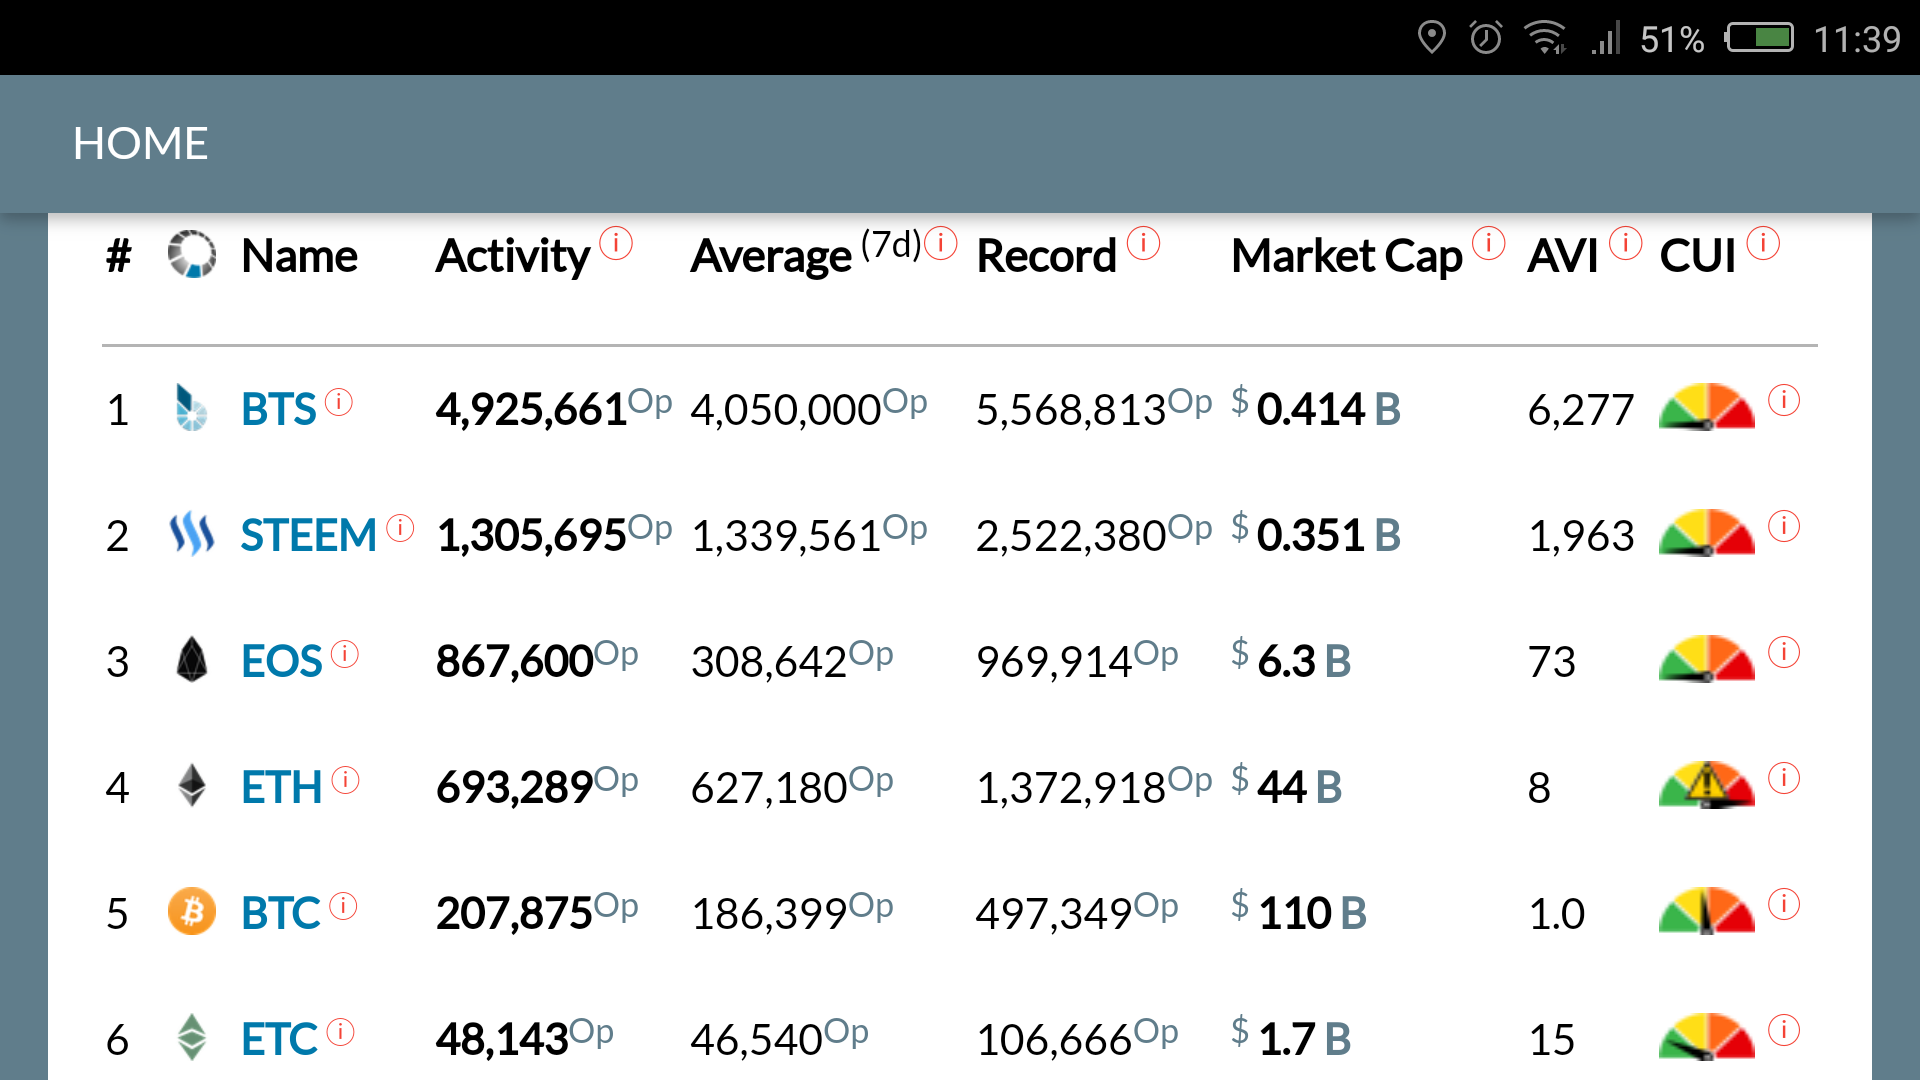
Task: Select EOS record value 969,914
Action: tap(1054, 662)
